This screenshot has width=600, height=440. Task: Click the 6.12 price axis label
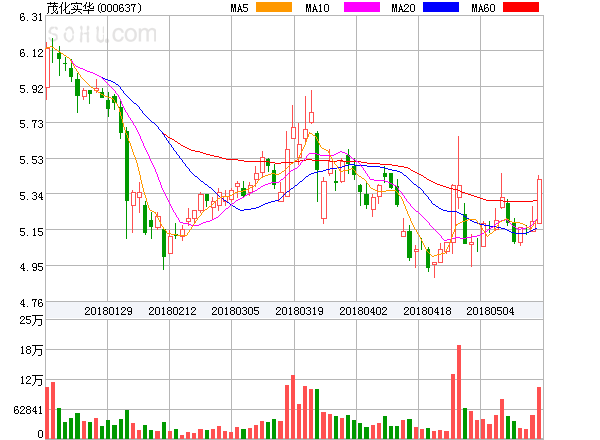click(x=31, y=53)
